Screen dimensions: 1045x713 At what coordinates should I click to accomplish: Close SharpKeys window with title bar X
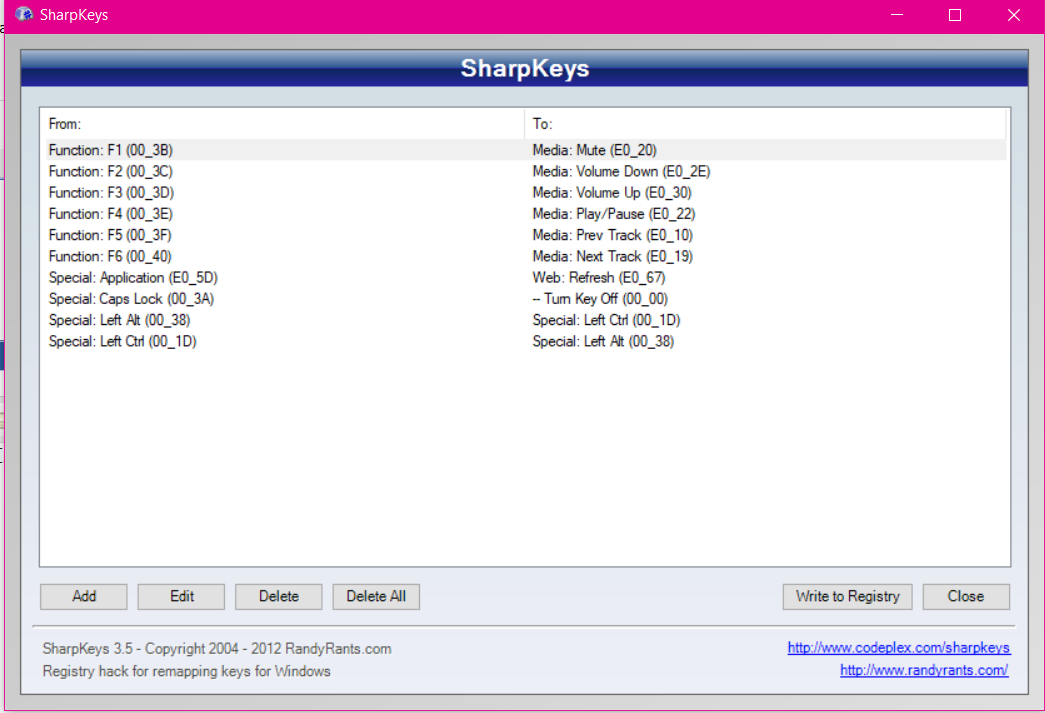pos(1014,15)
